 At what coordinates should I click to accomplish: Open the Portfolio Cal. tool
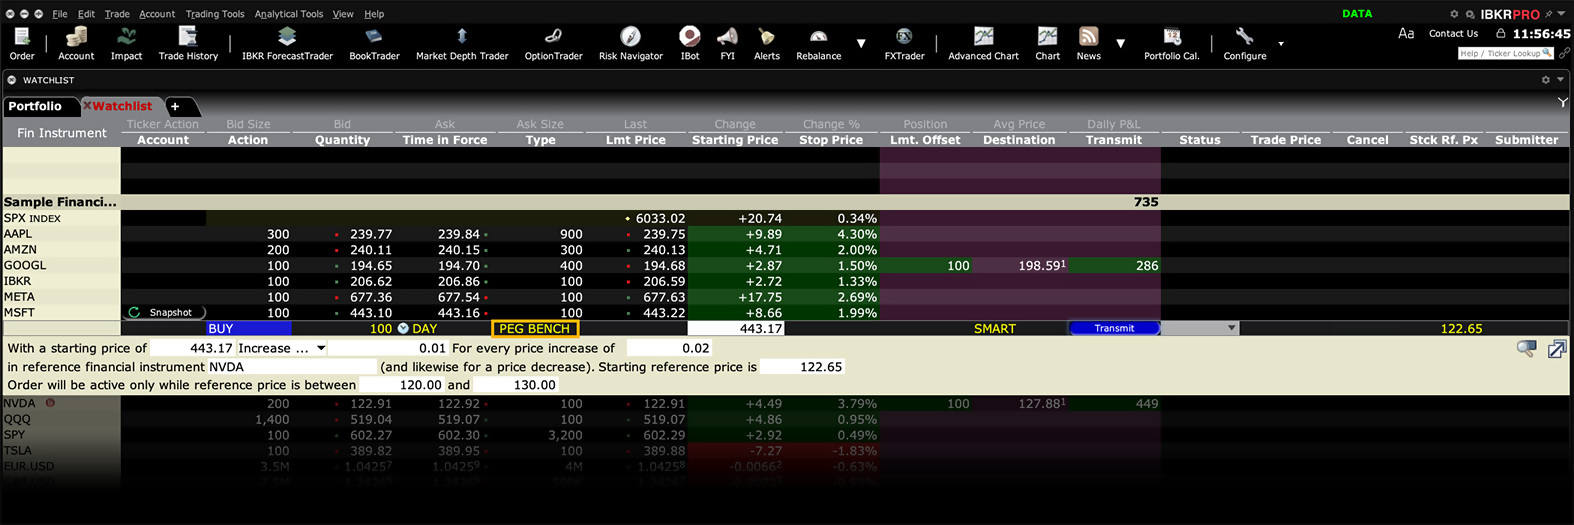[x=1171, y=44]
